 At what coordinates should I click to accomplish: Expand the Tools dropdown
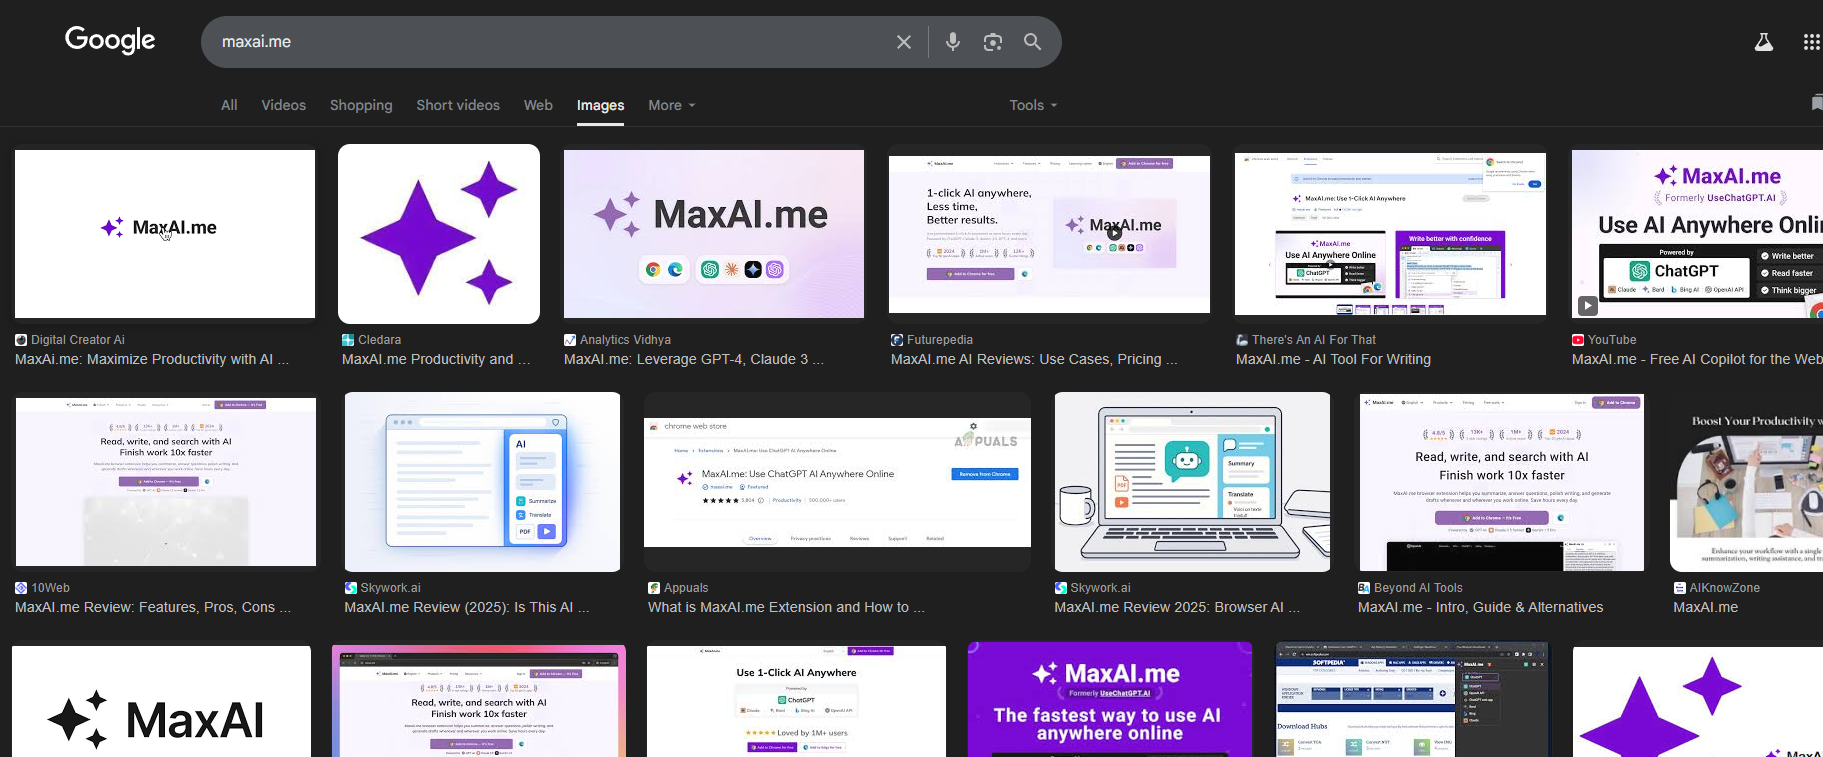[1033, 105]
